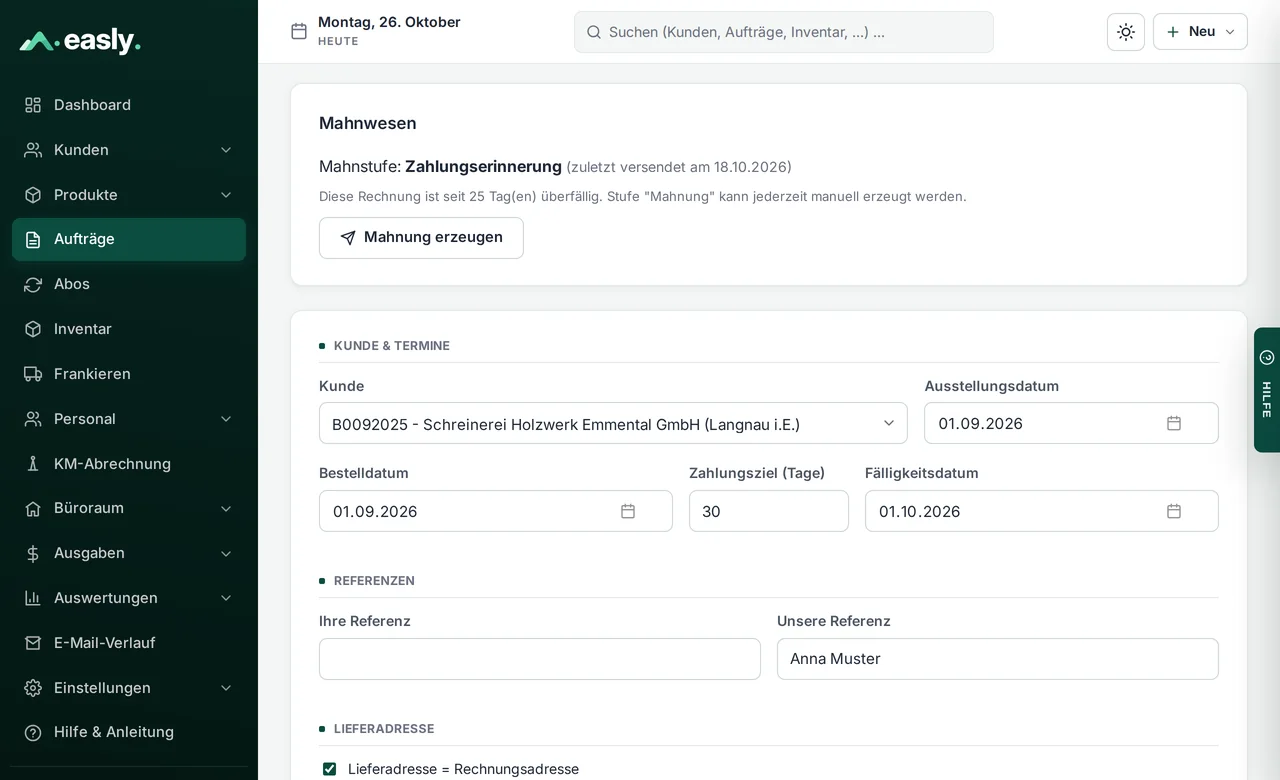Click the Personal users icon
1280x780 pixels.
pos(33,419)
